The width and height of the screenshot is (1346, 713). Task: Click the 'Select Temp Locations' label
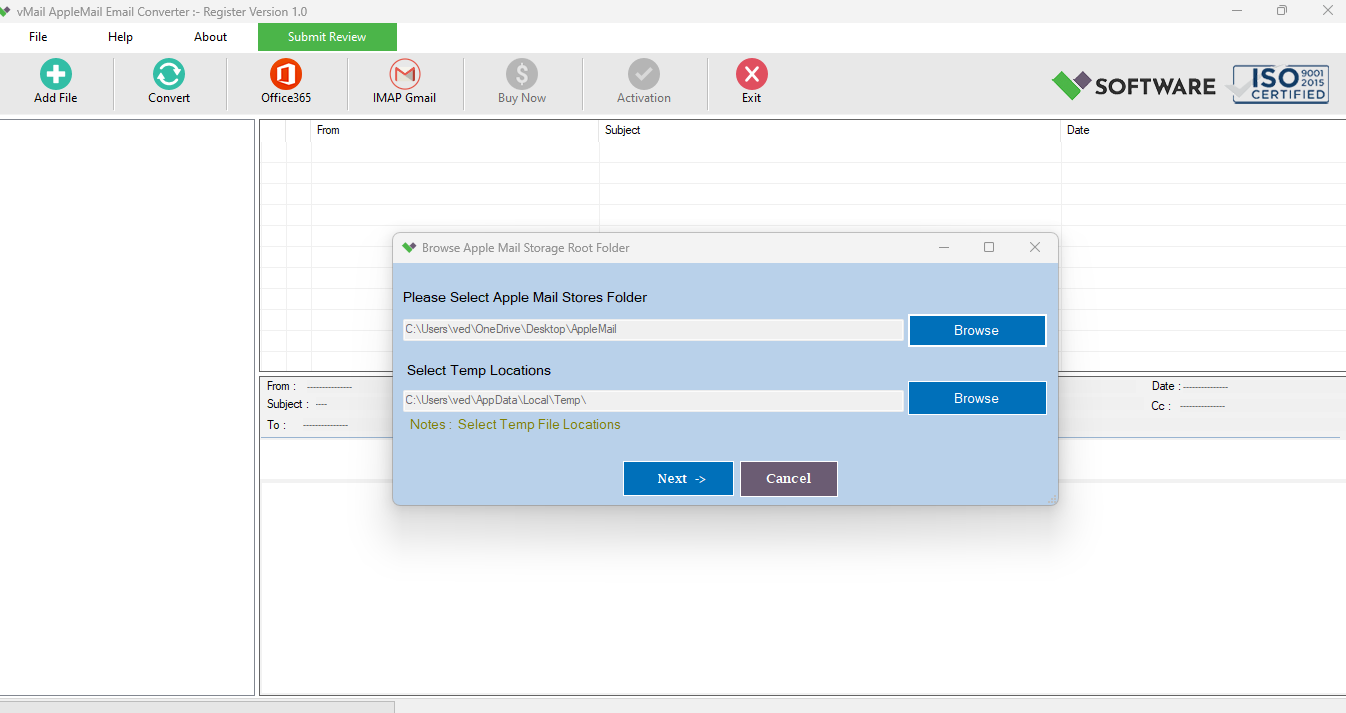tap(479, 370)
